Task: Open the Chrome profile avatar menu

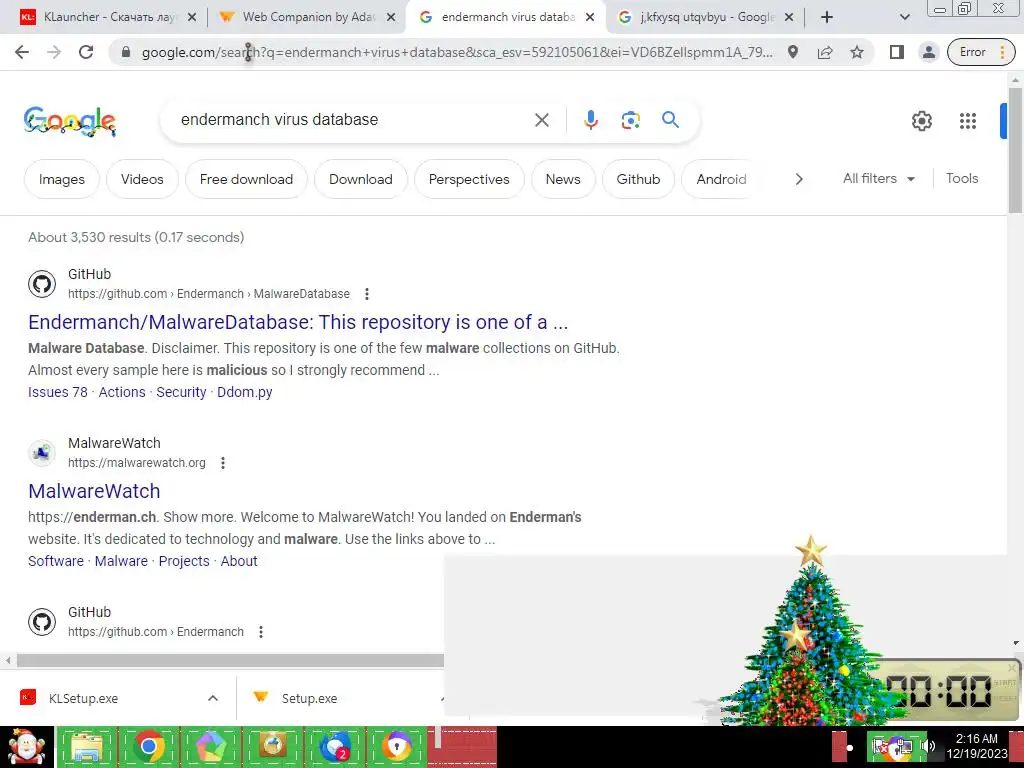Action: [x=929, y=52]
